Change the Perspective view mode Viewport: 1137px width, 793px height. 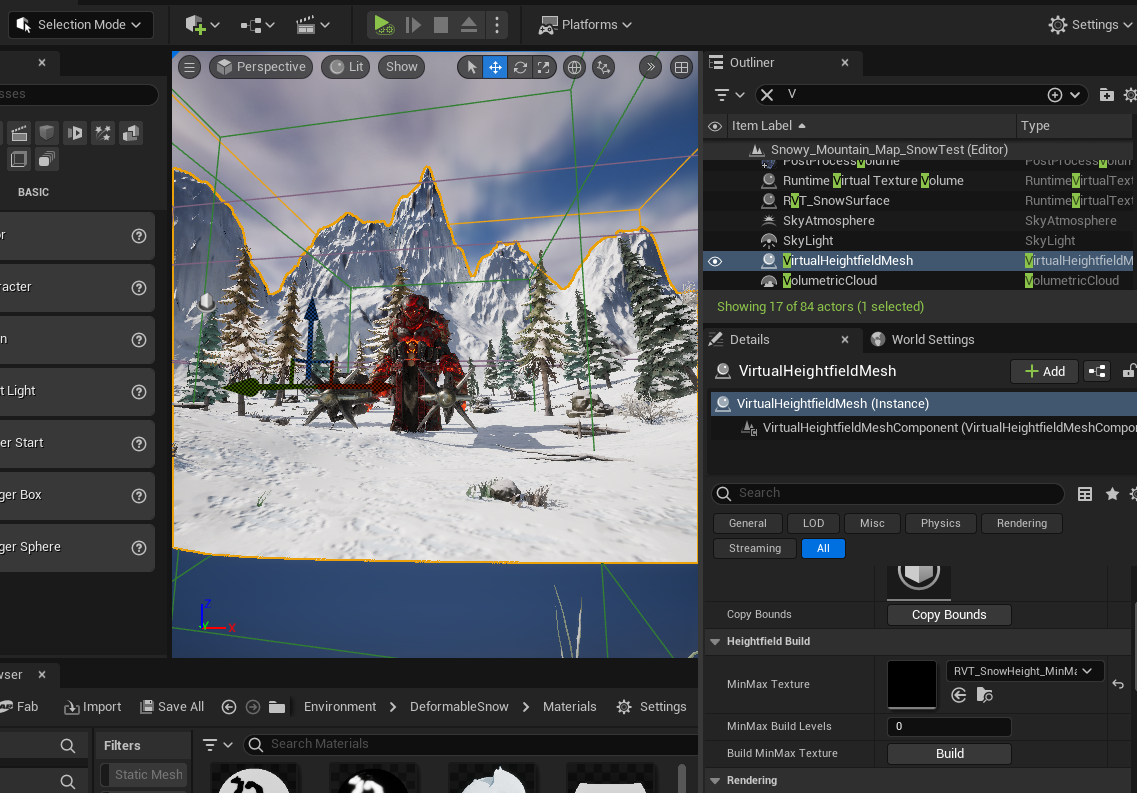coord(261,67)
